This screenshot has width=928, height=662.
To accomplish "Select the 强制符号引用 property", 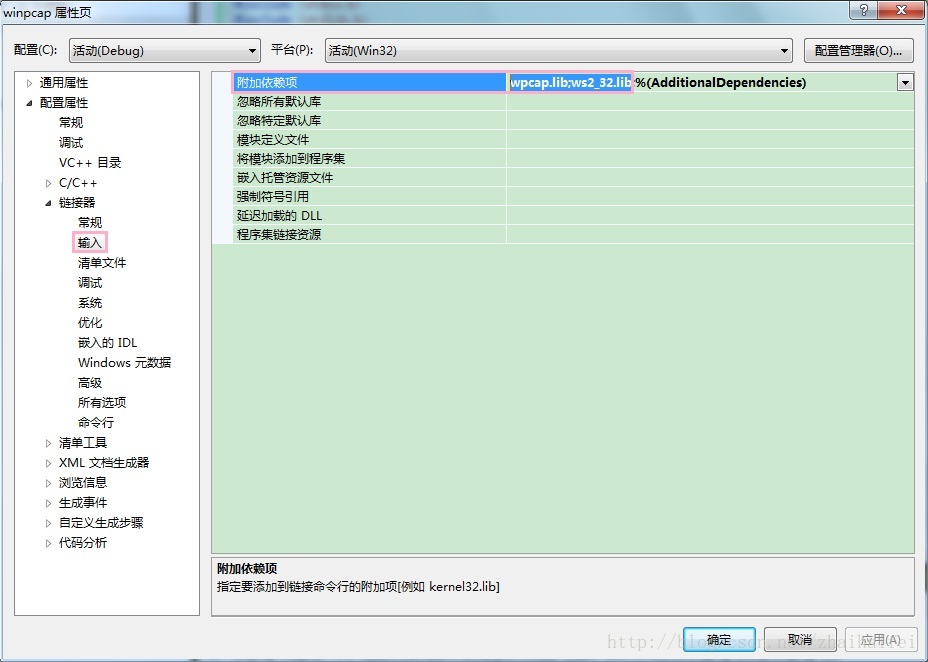I will click(369, 196).
